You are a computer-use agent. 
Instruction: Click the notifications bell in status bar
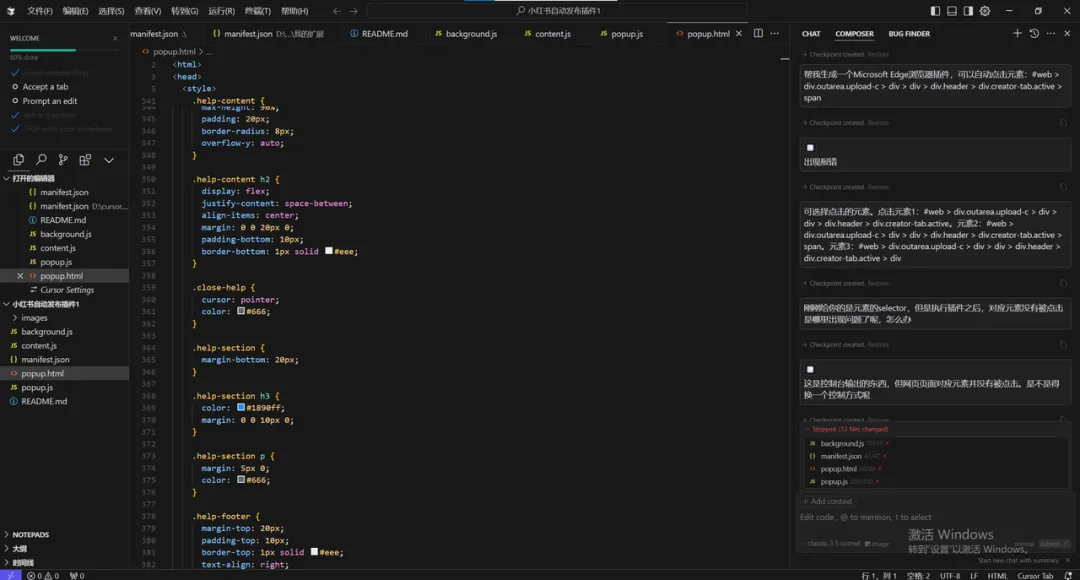[x=1068, y=575]
